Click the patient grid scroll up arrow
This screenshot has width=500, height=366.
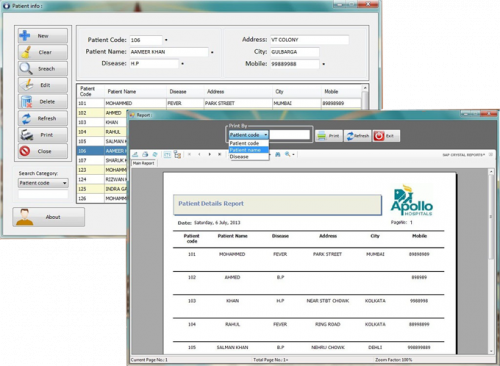[365, 88]
